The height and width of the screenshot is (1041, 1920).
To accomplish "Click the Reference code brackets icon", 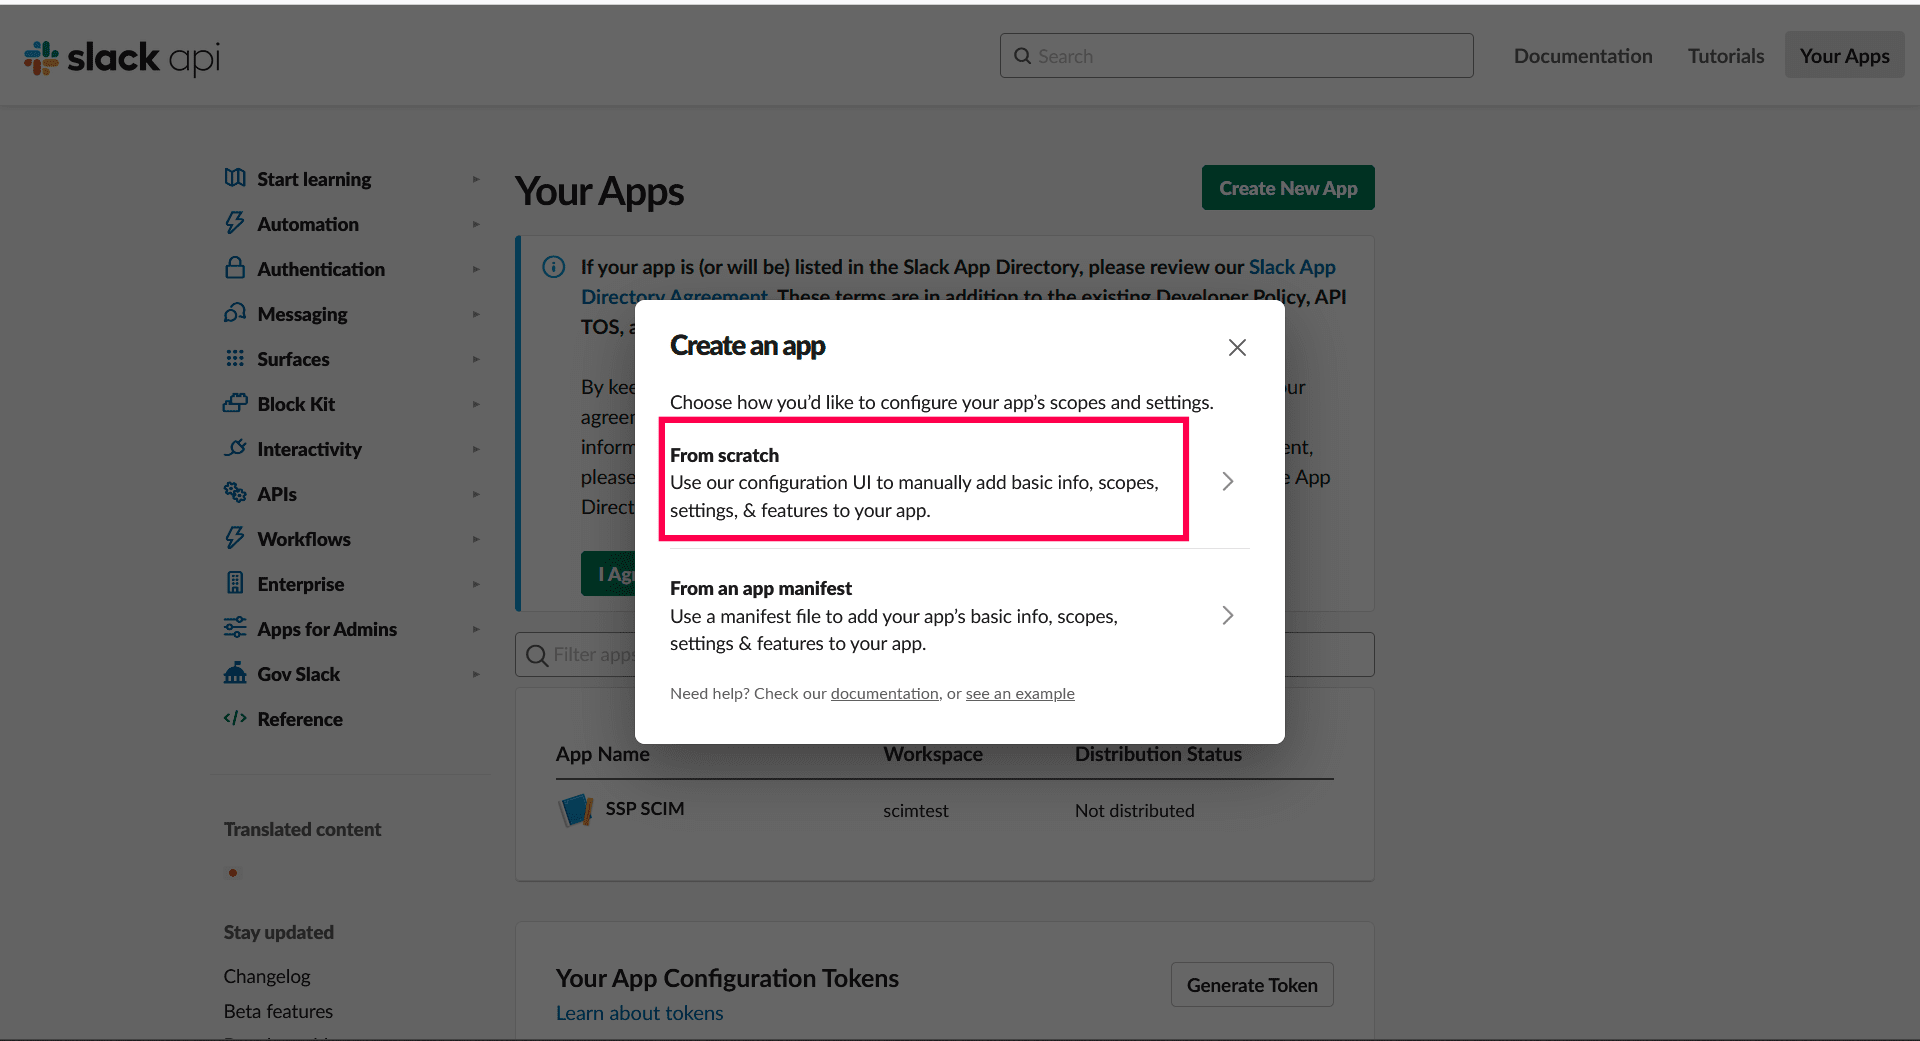I will click(x=235, y=718).
